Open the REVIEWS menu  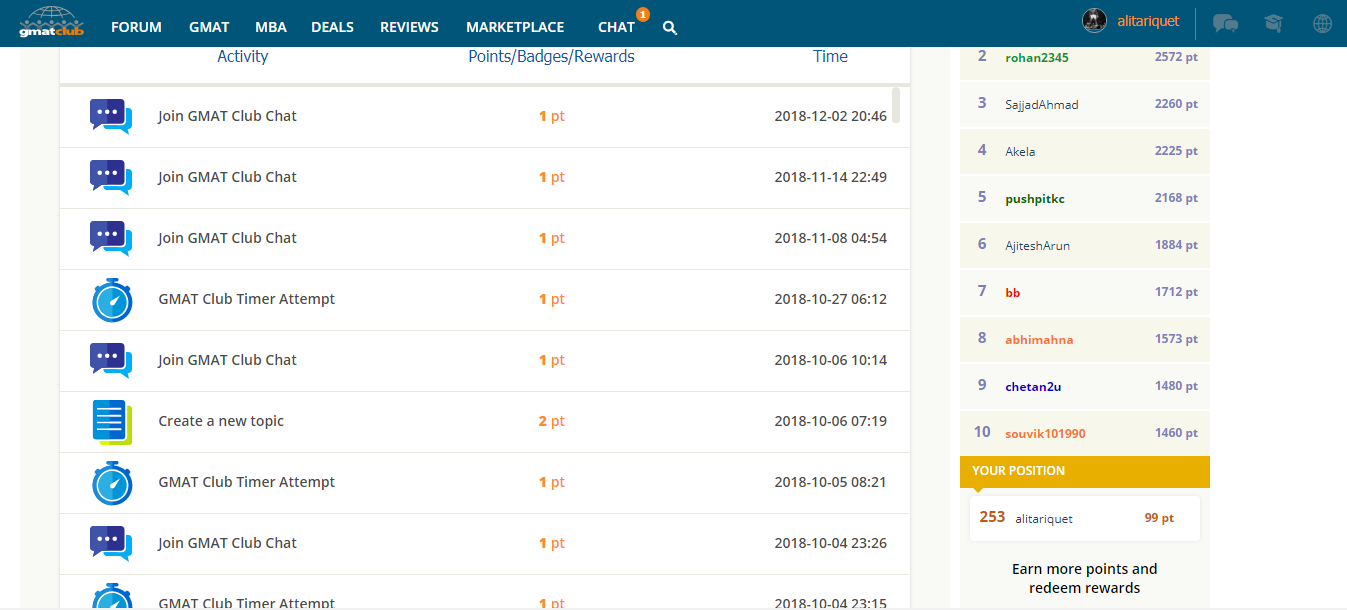(409, 27)
